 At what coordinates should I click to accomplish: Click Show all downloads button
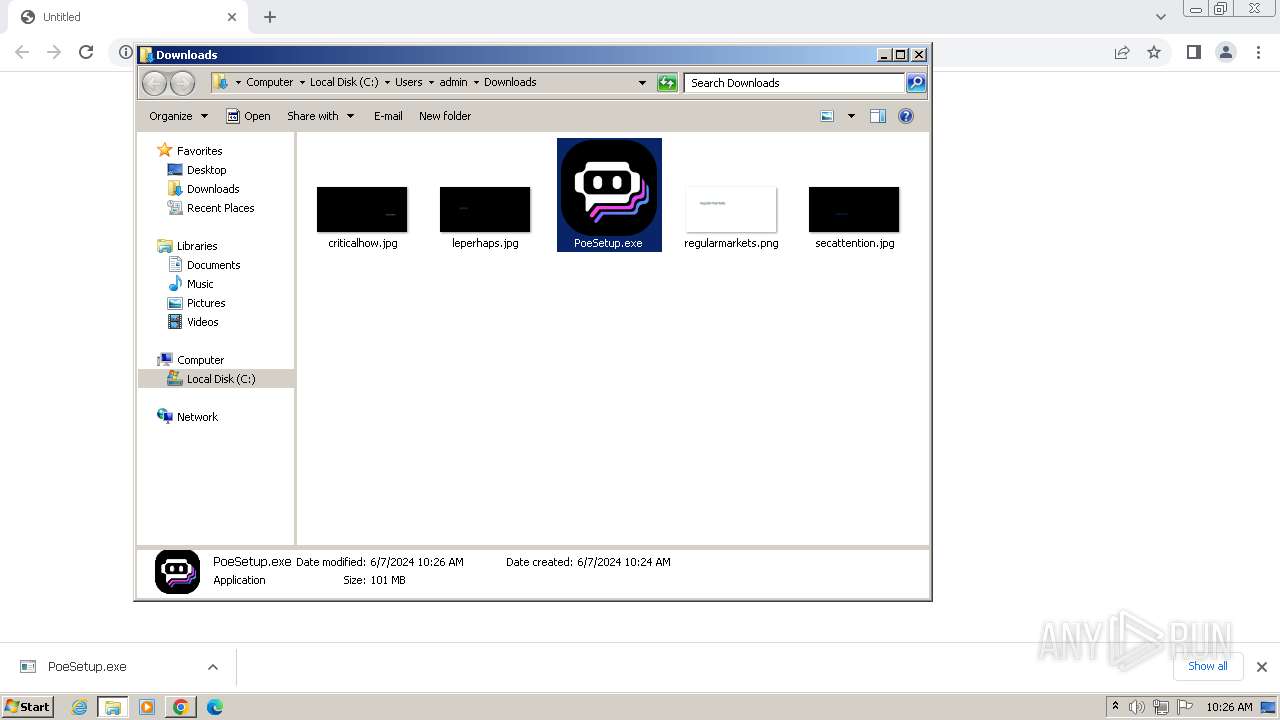1208,666
